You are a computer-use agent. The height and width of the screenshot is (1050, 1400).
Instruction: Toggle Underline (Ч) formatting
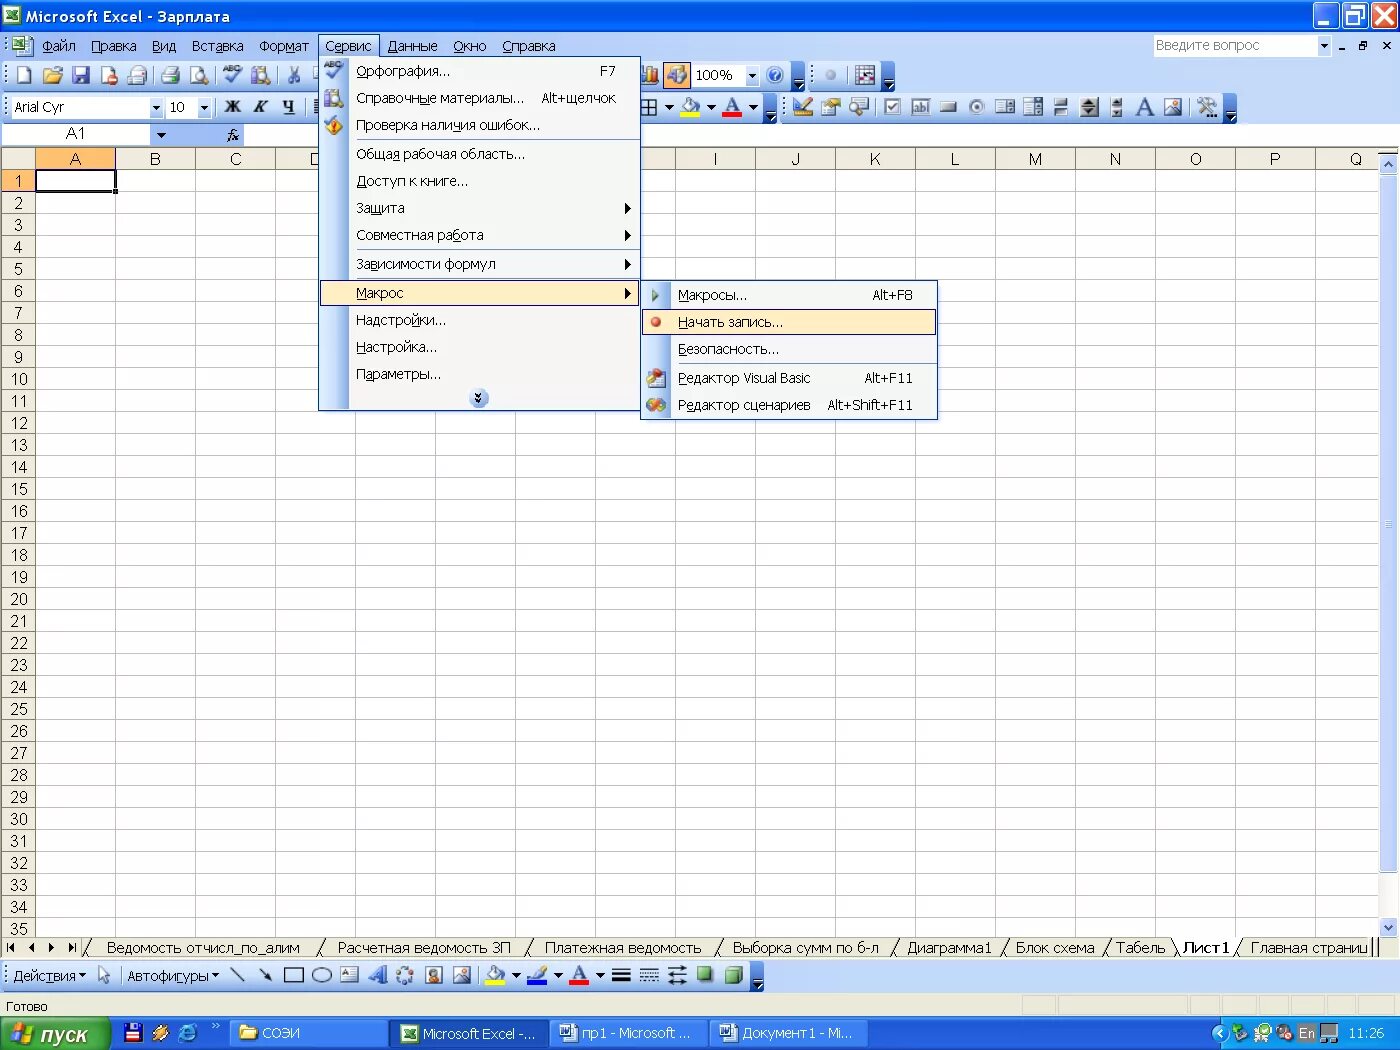tap(289, 107)
